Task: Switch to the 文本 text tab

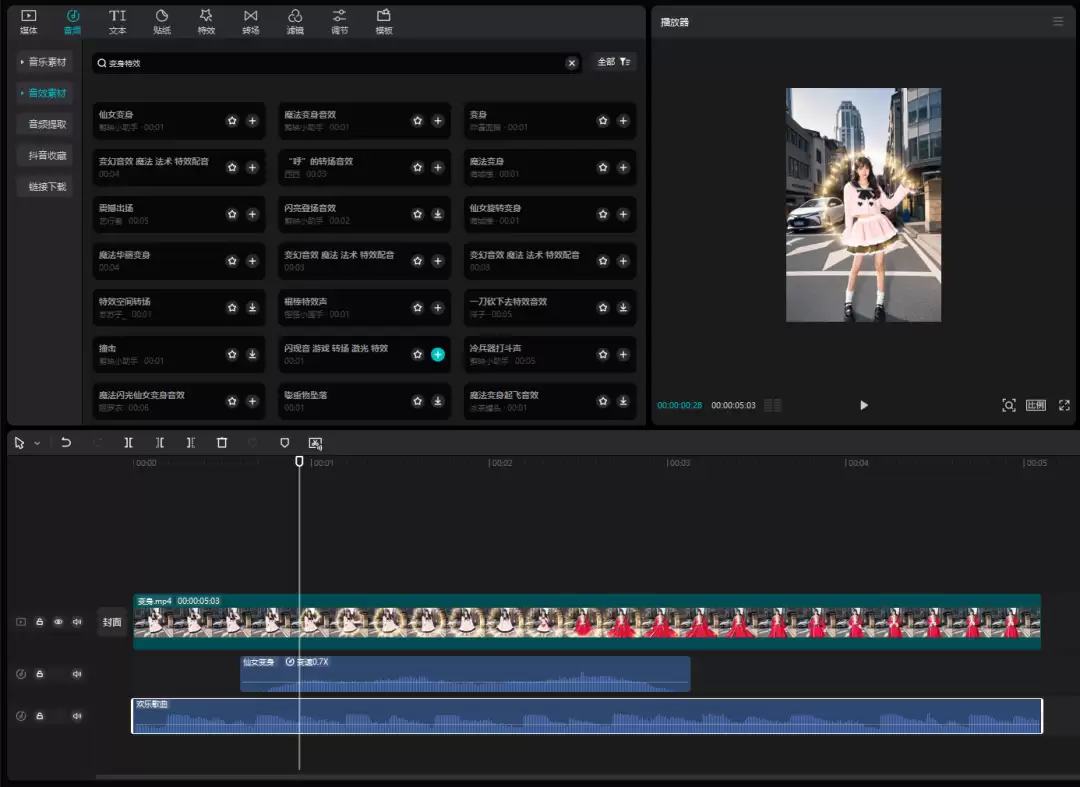Action: [x=117, y=21]
